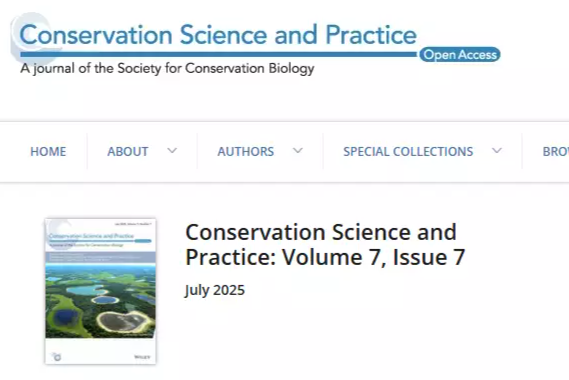569x380 pixels.
Task: Expand the SPECIAL COLLECTIONS chevron
Action: [497, 151]
